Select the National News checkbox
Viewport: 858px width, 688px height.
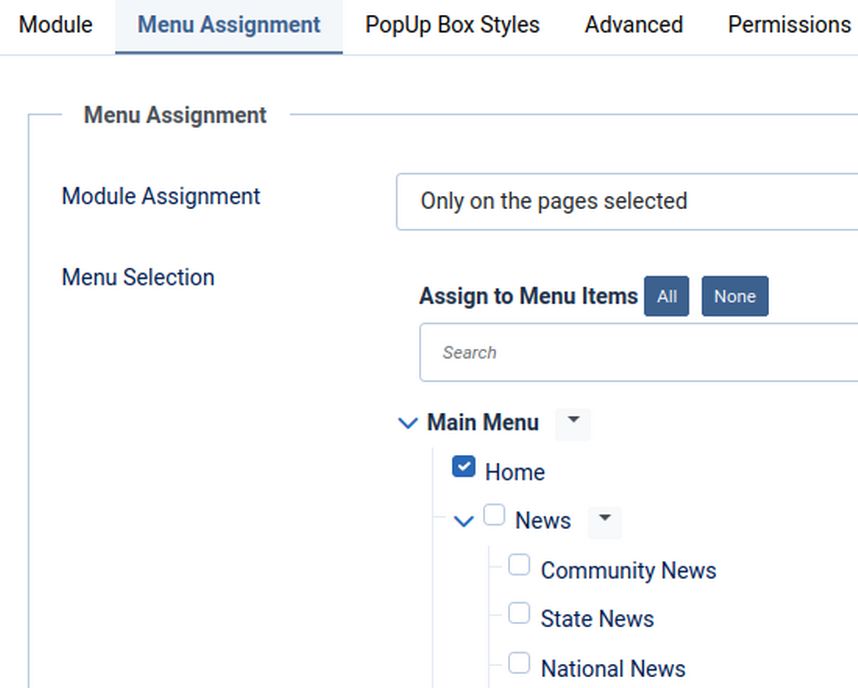pyautogui.click(x=519, y=663)
